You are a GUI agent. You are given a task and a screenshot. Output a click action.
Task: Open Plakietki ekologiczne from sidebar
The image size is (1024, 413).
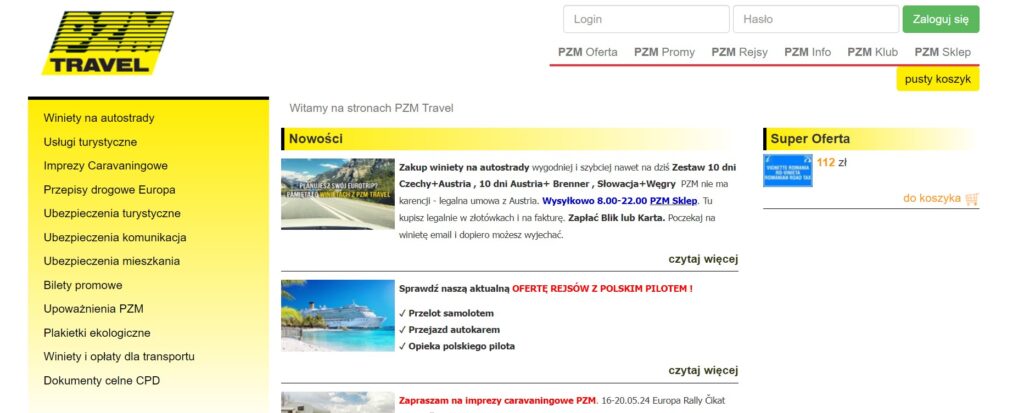[x=97, y=333]
